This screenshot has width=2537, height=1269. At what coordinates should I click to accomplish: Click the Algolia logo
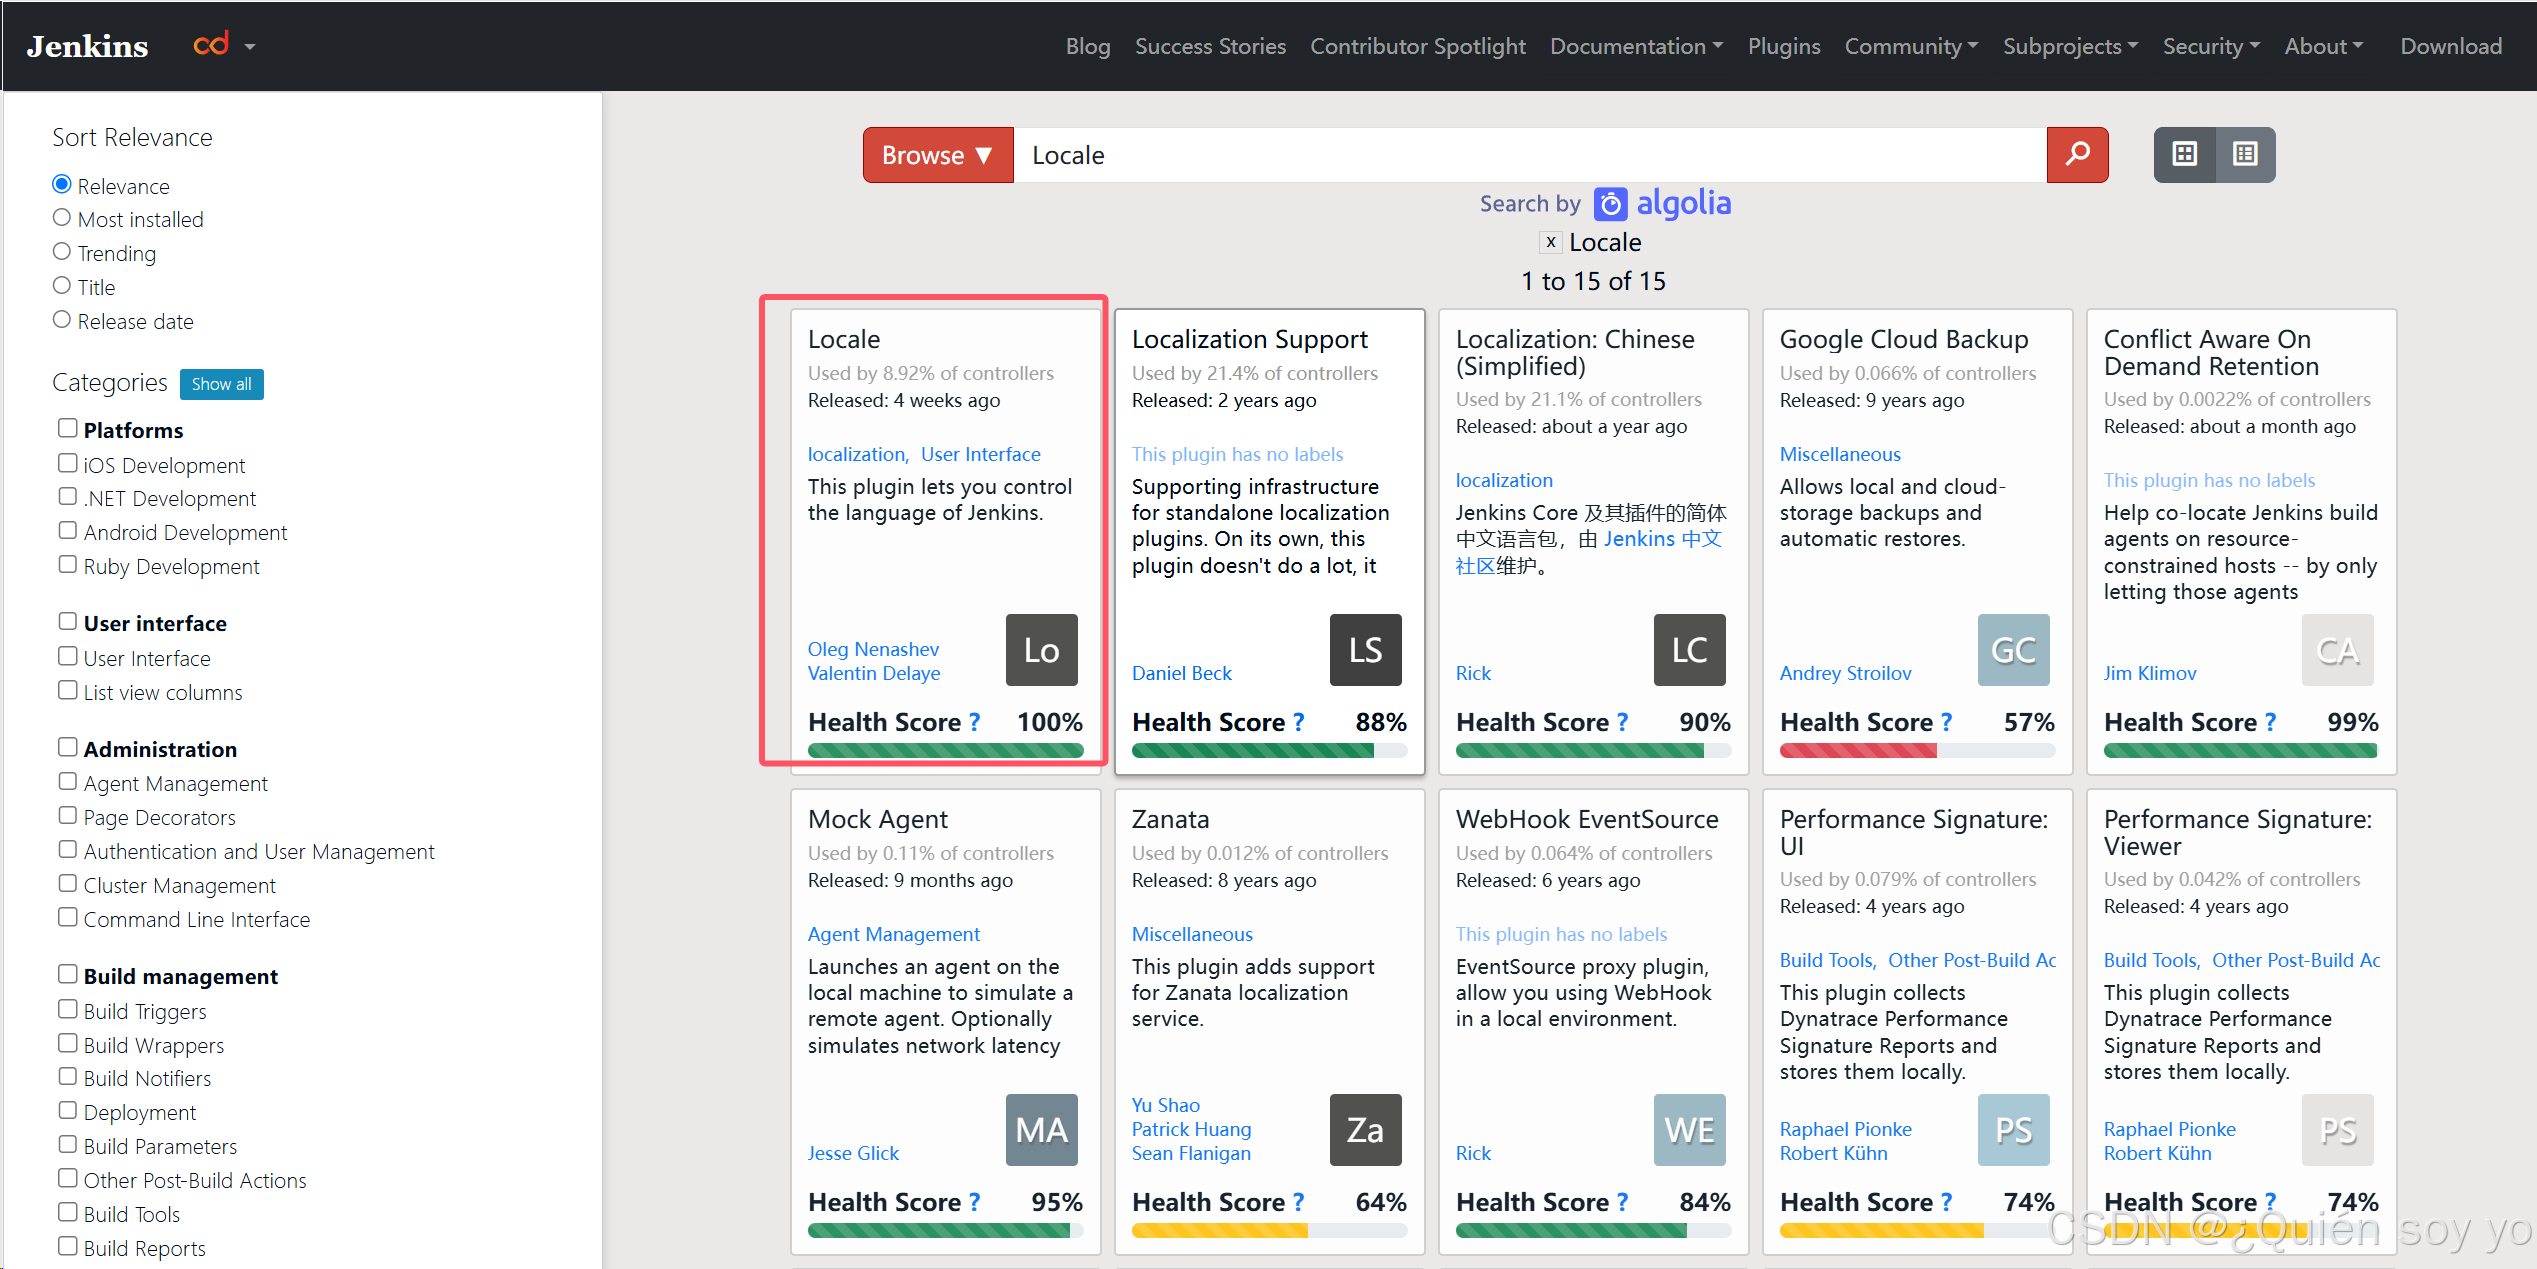pos(1662,203)
